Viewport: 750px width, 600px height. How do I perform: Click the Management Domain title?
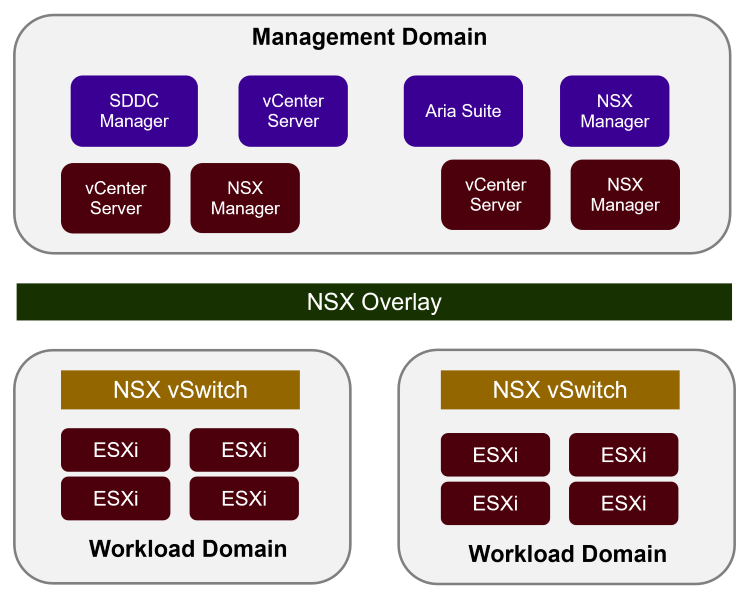(x=369, y=37)
